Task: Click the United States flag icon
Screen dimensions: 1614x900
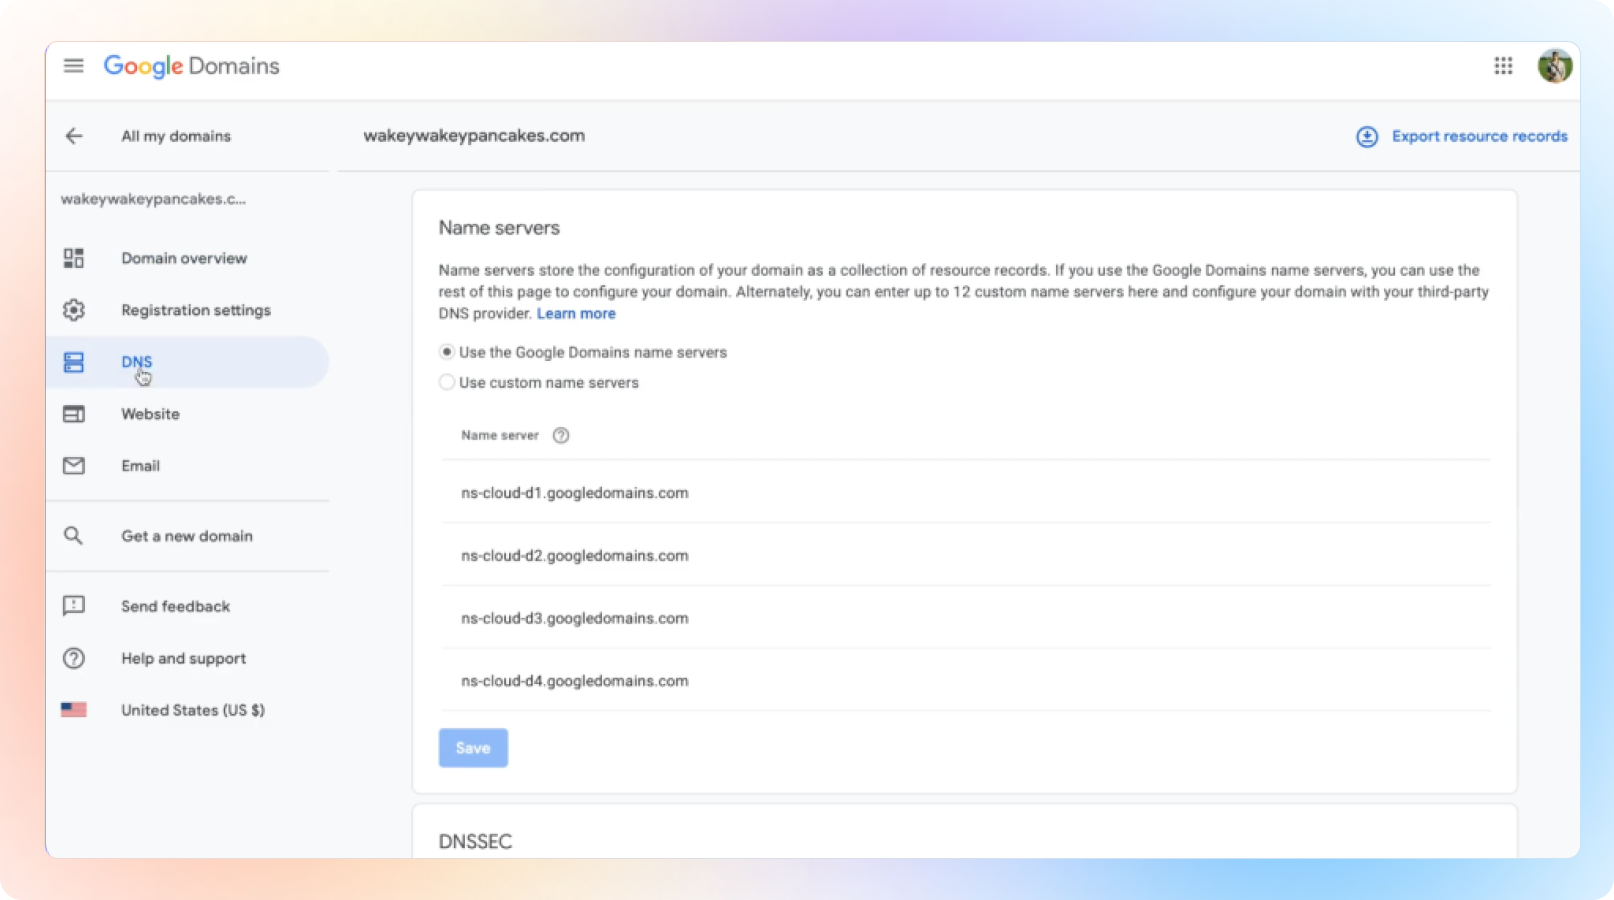Action: tap(74, 710)
